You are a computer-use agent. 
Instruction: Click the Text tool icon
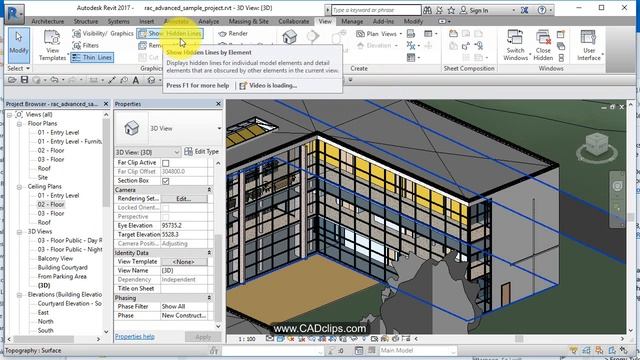pyautogui.click(x=136, y=80)
